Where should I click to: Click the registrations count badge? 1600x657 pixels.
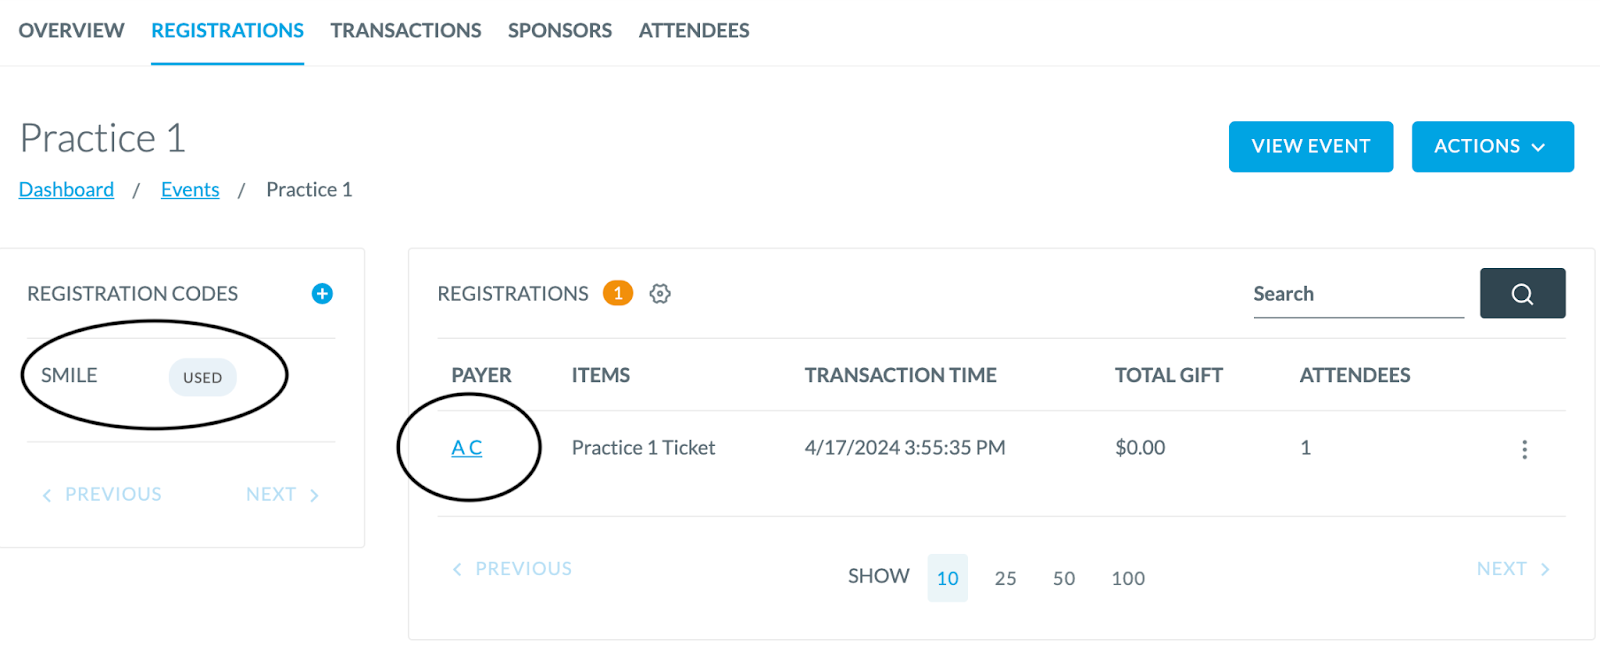(x=618, y=293)
